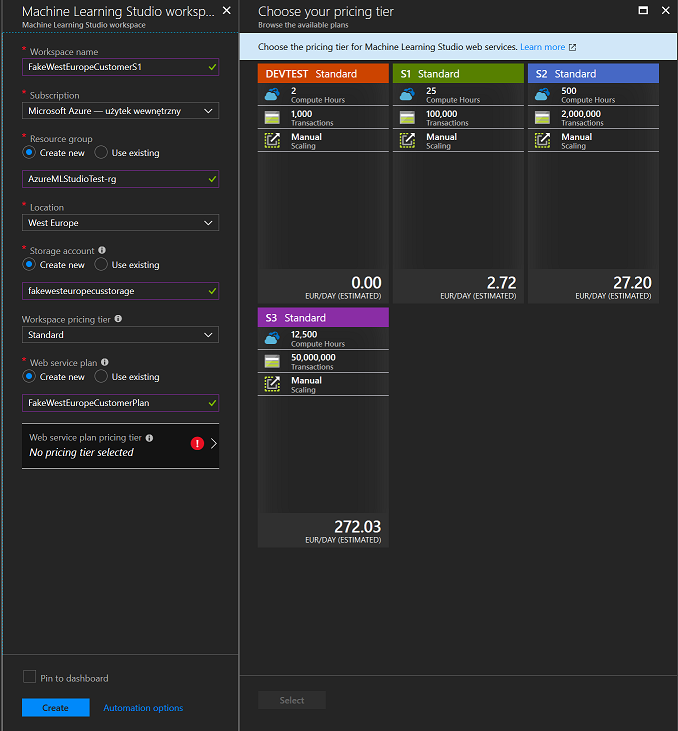678x731 pixels.
Task: Click the S1 transactions card icon
Action: coord(407,117)
